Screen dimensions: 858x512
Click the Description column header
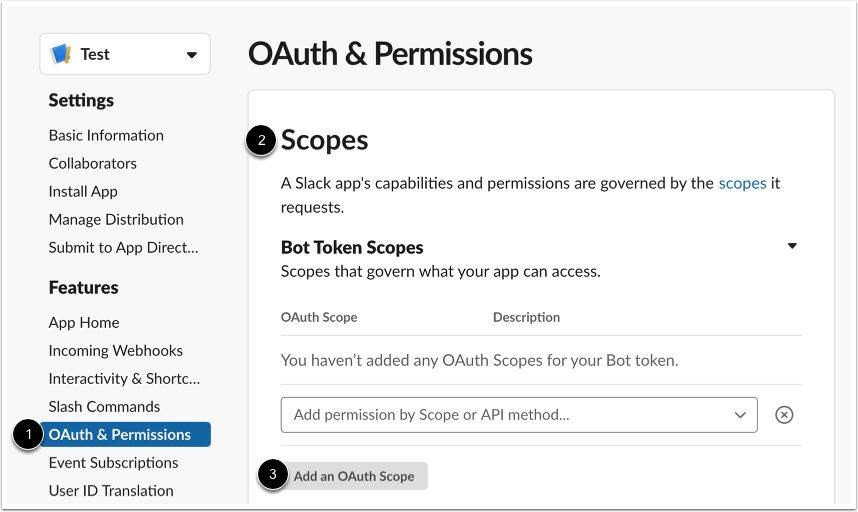pos(526,317)
